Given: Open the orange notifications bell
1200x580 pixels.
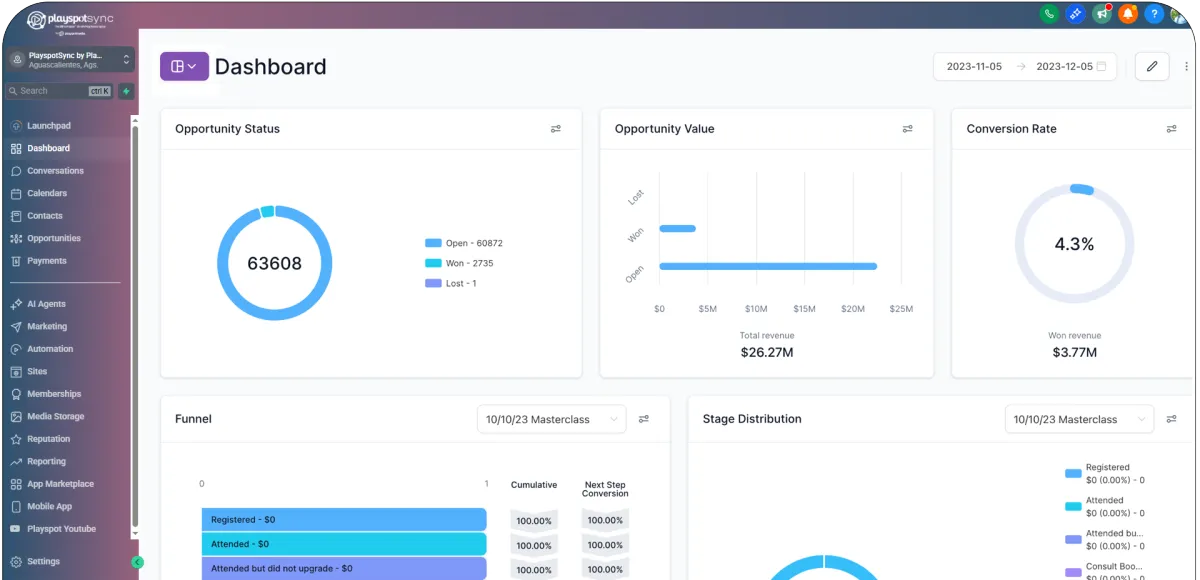Looking at the screenshot, I should (x=1128, y=14).
